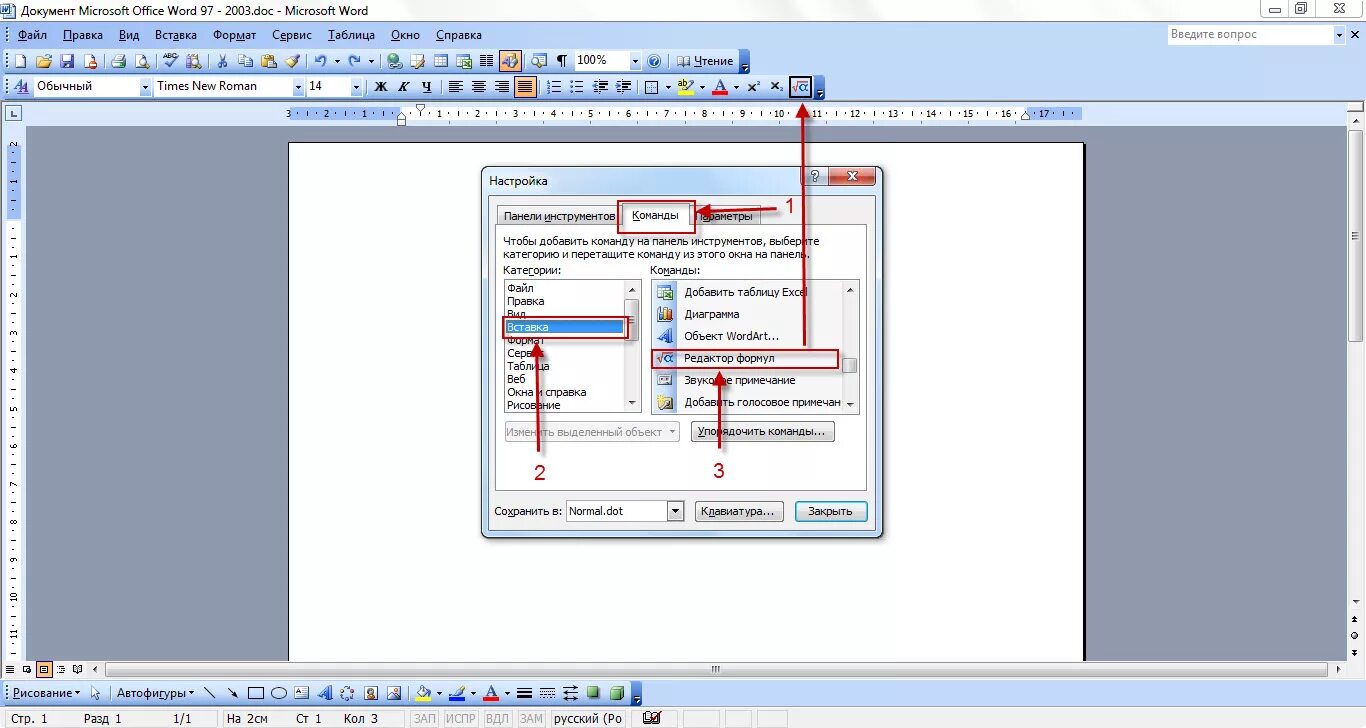The height and width of the screenshot is (728, 1366).
Task: Run the spelling check (ABC icon)
Action: (x=170, y=61)
